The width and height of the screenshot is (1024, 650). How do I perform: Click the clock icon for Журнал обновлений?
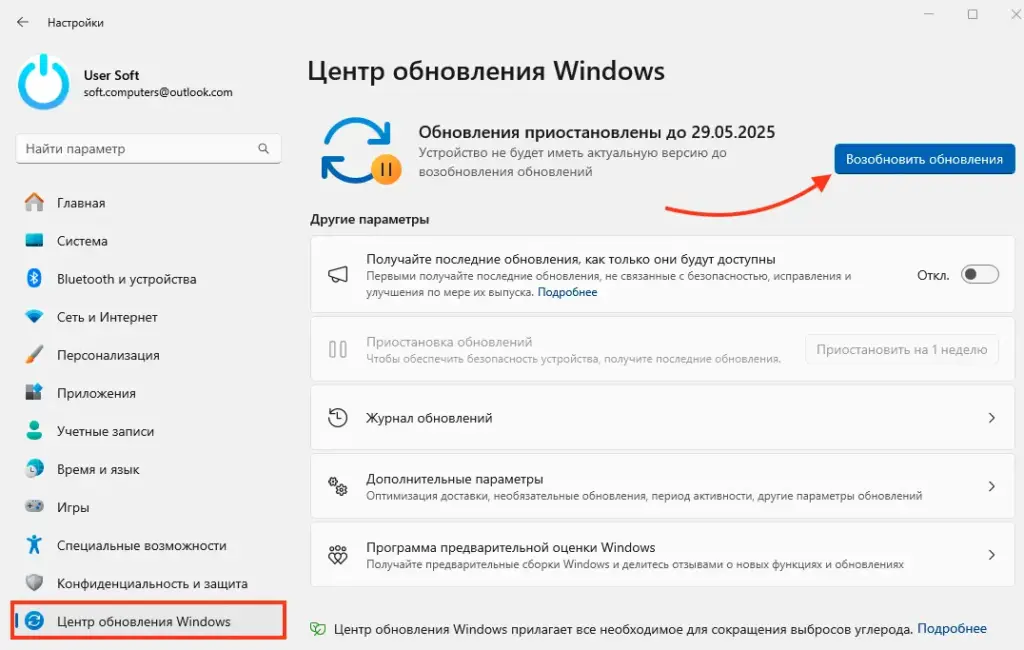click(338, 417)
